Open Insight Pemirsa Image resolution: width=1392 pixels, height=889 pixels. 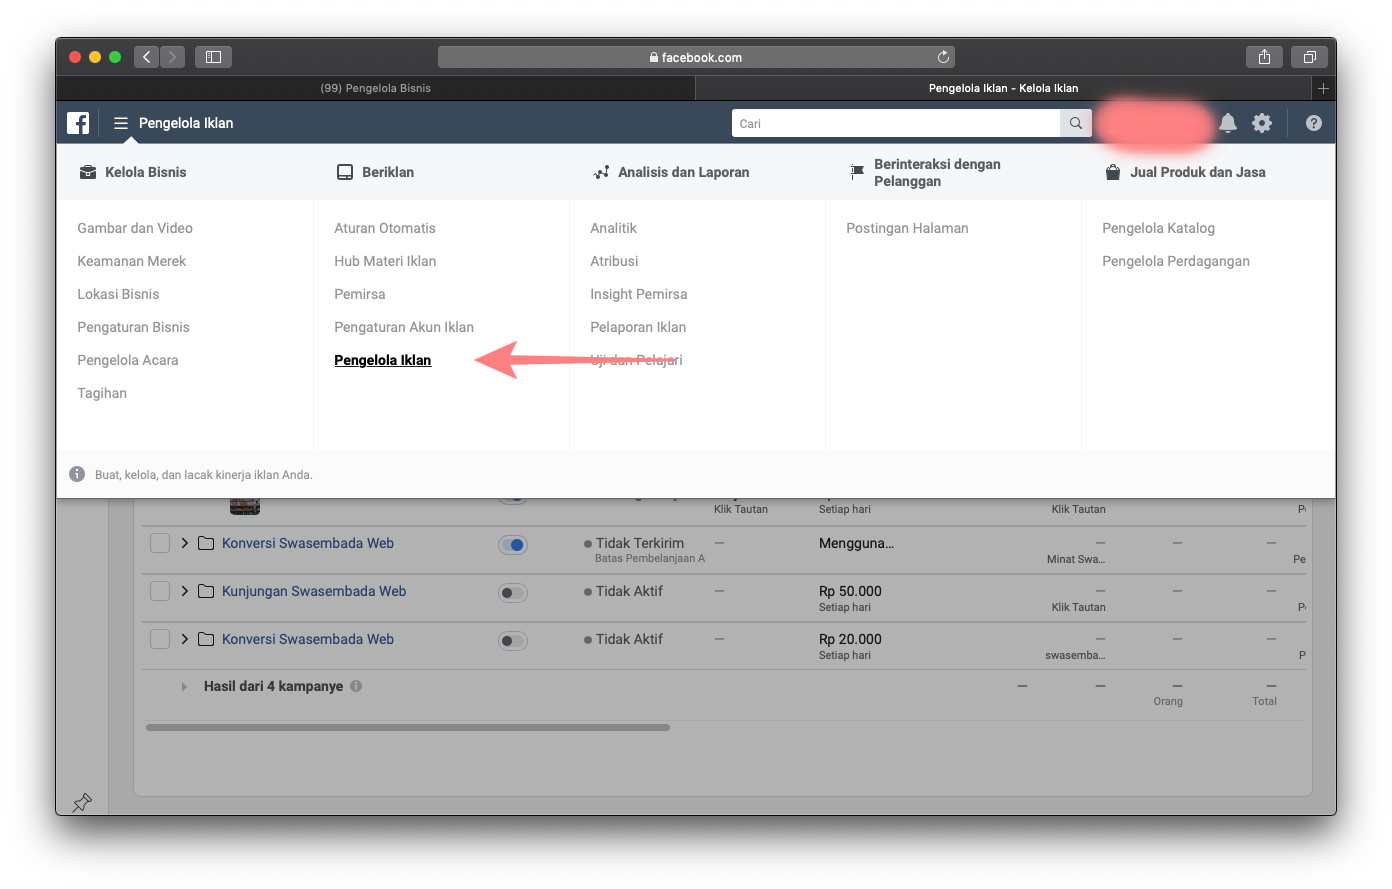[639, 294]
